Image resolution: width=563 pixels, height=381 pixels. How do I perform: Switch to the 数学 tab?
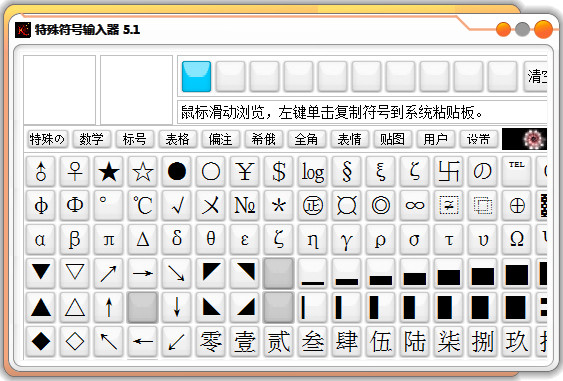[x=91, y=139]
